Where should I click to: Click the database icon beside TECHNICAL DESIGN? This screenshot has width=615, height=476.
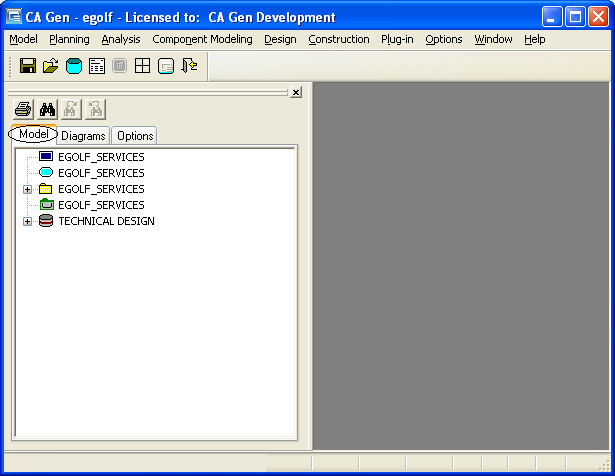(x=46, y=221)
